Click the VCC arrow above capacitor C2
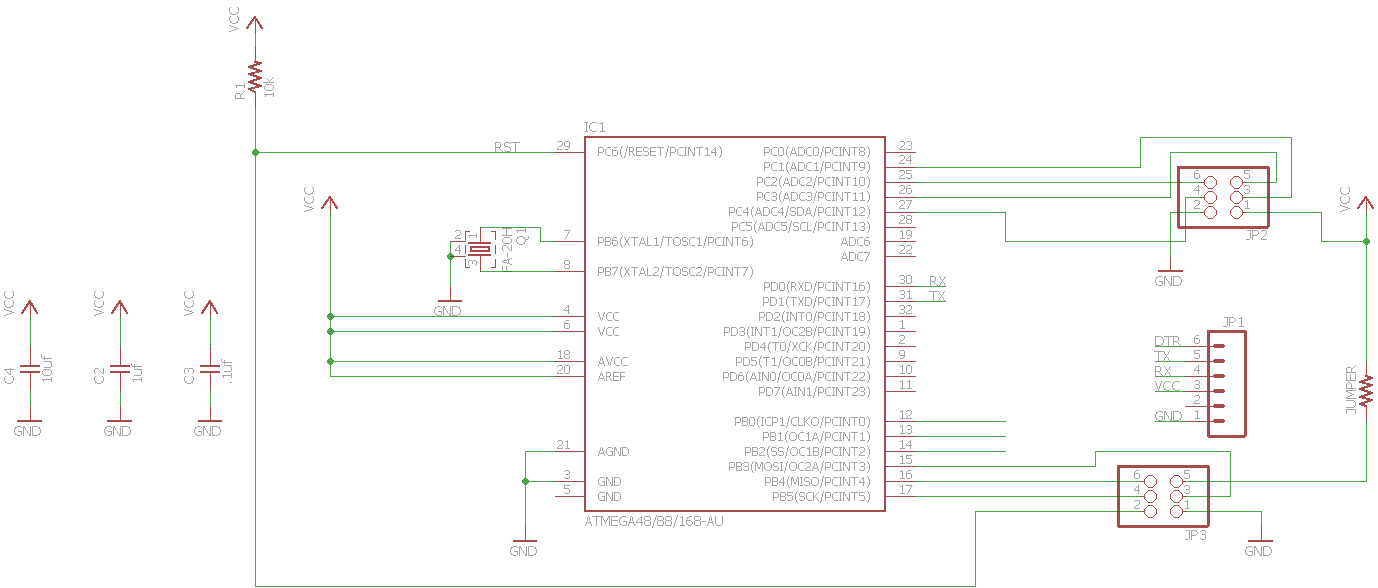The height and width of the screenshot is (588, 1378). (x=120, y=308)
